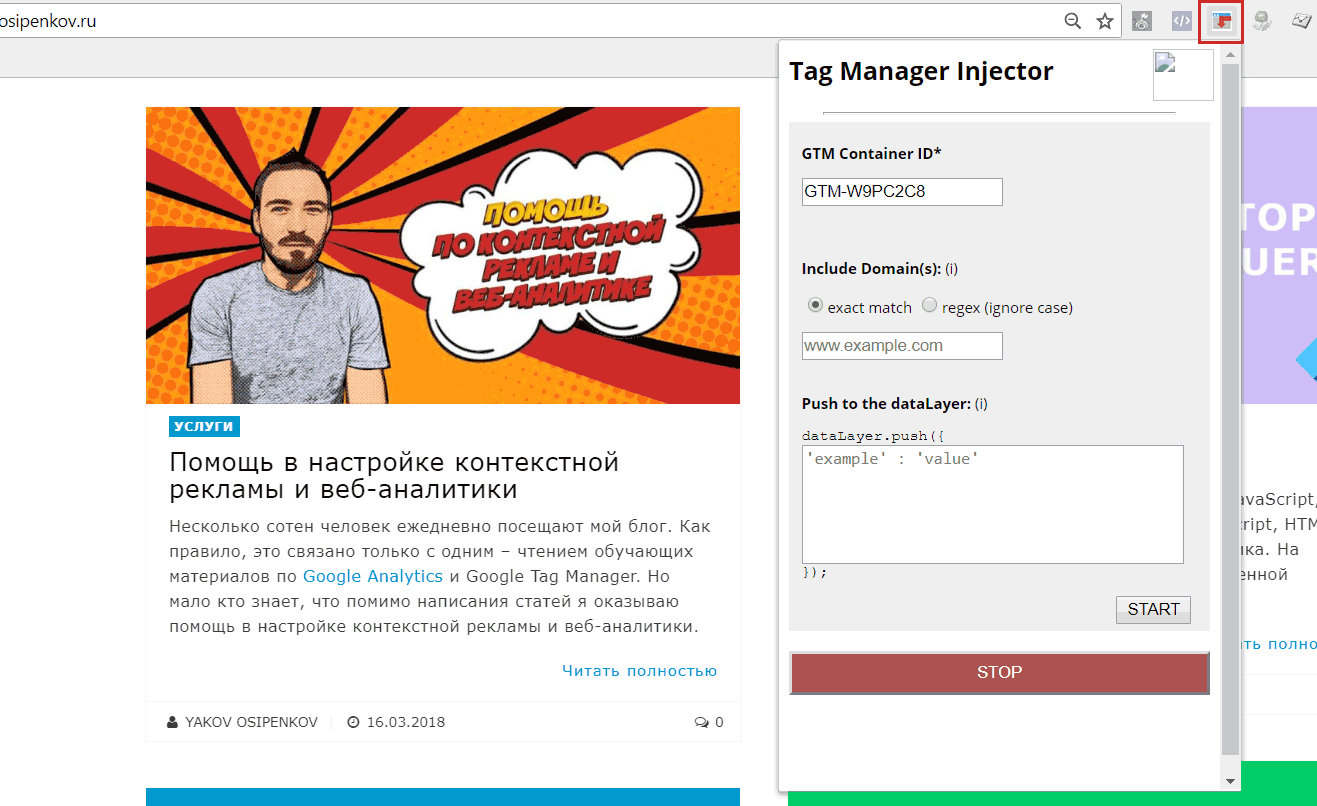The height and width of the screenshot is (806, 1317).
Task: Focus the www.example.com domain field
Action: point(902,346)
